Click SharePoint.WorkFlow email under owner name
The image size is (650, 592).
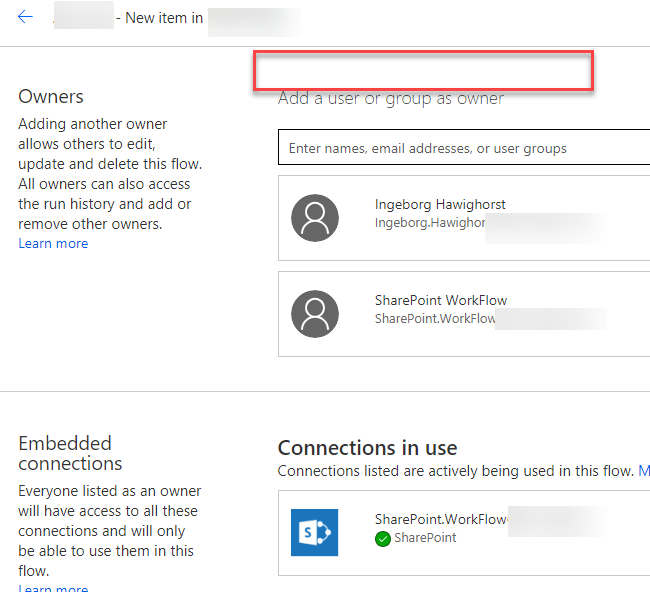pos(435,318)
